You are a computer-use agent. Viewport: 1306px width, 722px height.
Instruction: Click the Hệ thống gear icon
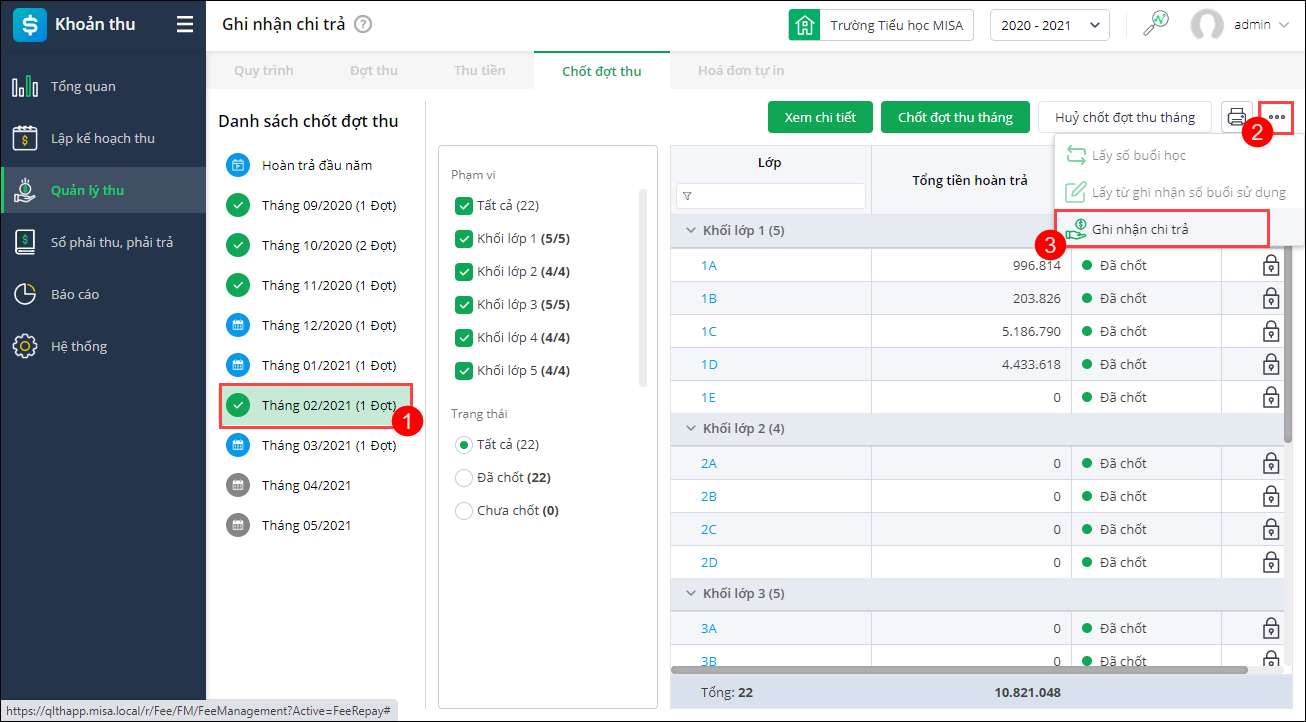point(25,346)
